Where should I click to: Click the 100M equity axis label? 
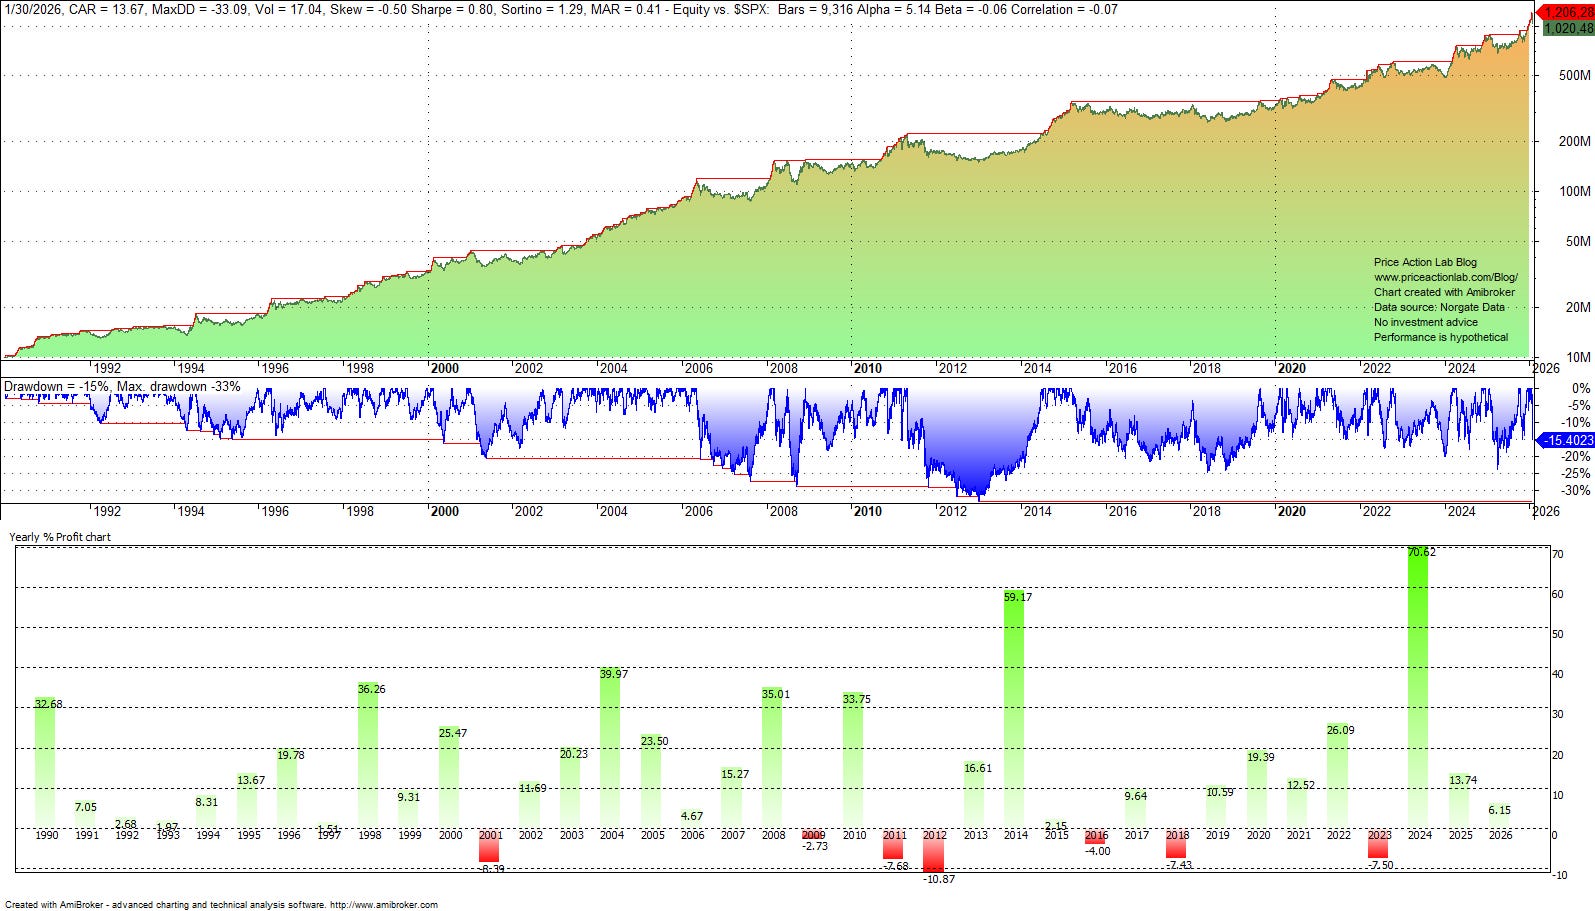[1574, 191]
